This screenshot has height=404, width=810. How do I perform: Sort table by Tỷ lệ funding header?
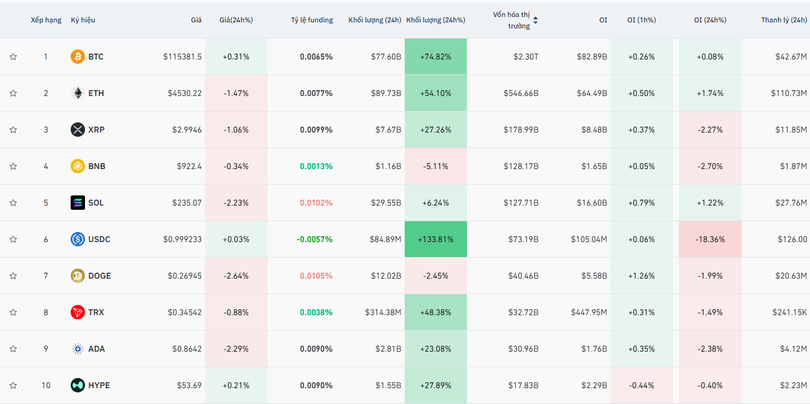[x=311, y=20]
